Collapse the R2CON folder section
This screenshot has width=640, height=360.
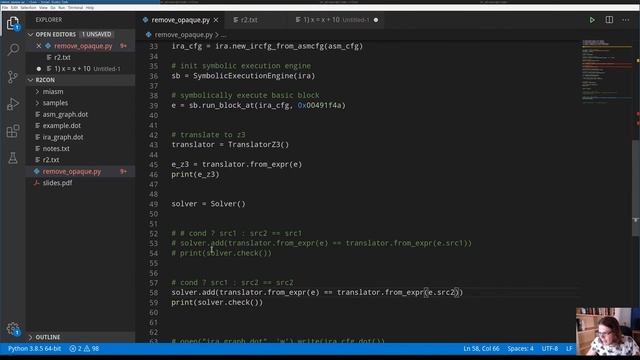pyautogui.click(x=31, y=80)
